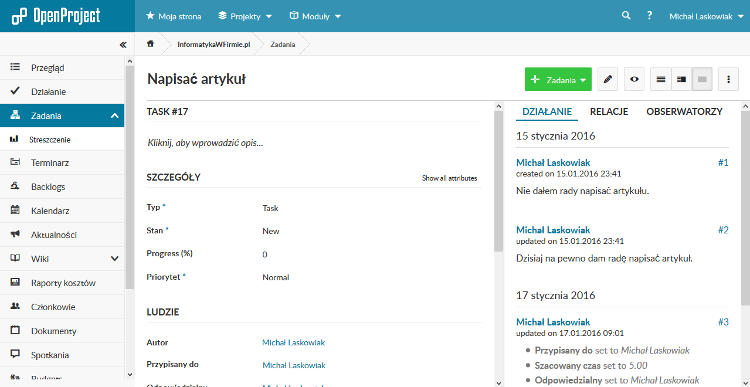Open activity #3 anchor link
Image resolution: width=750 pixels, height=387 pixels.
click(x=723, y=322)
